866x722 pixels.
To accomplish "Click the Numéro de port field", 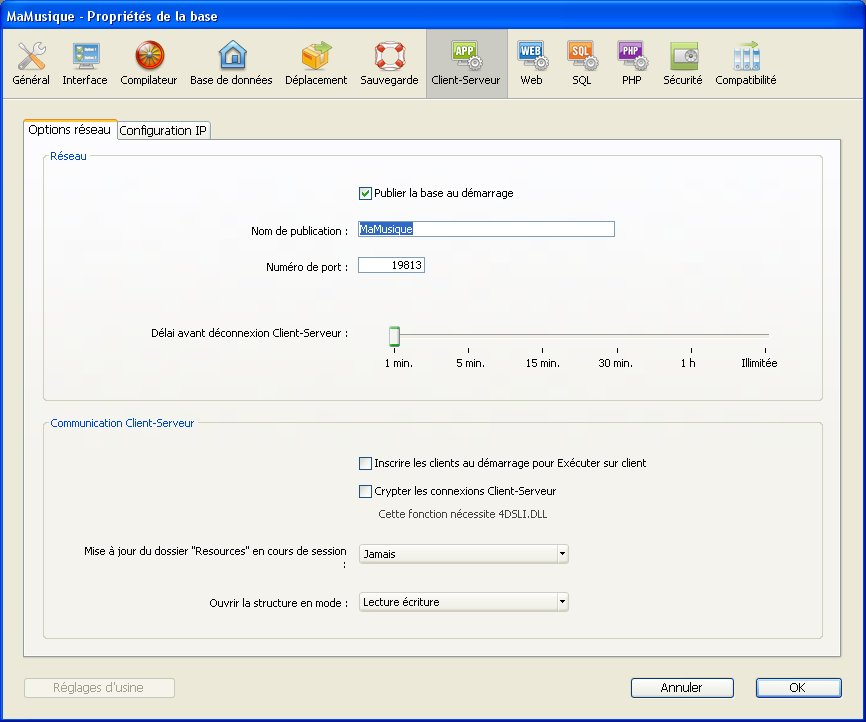I will click(x=391, y=265).
